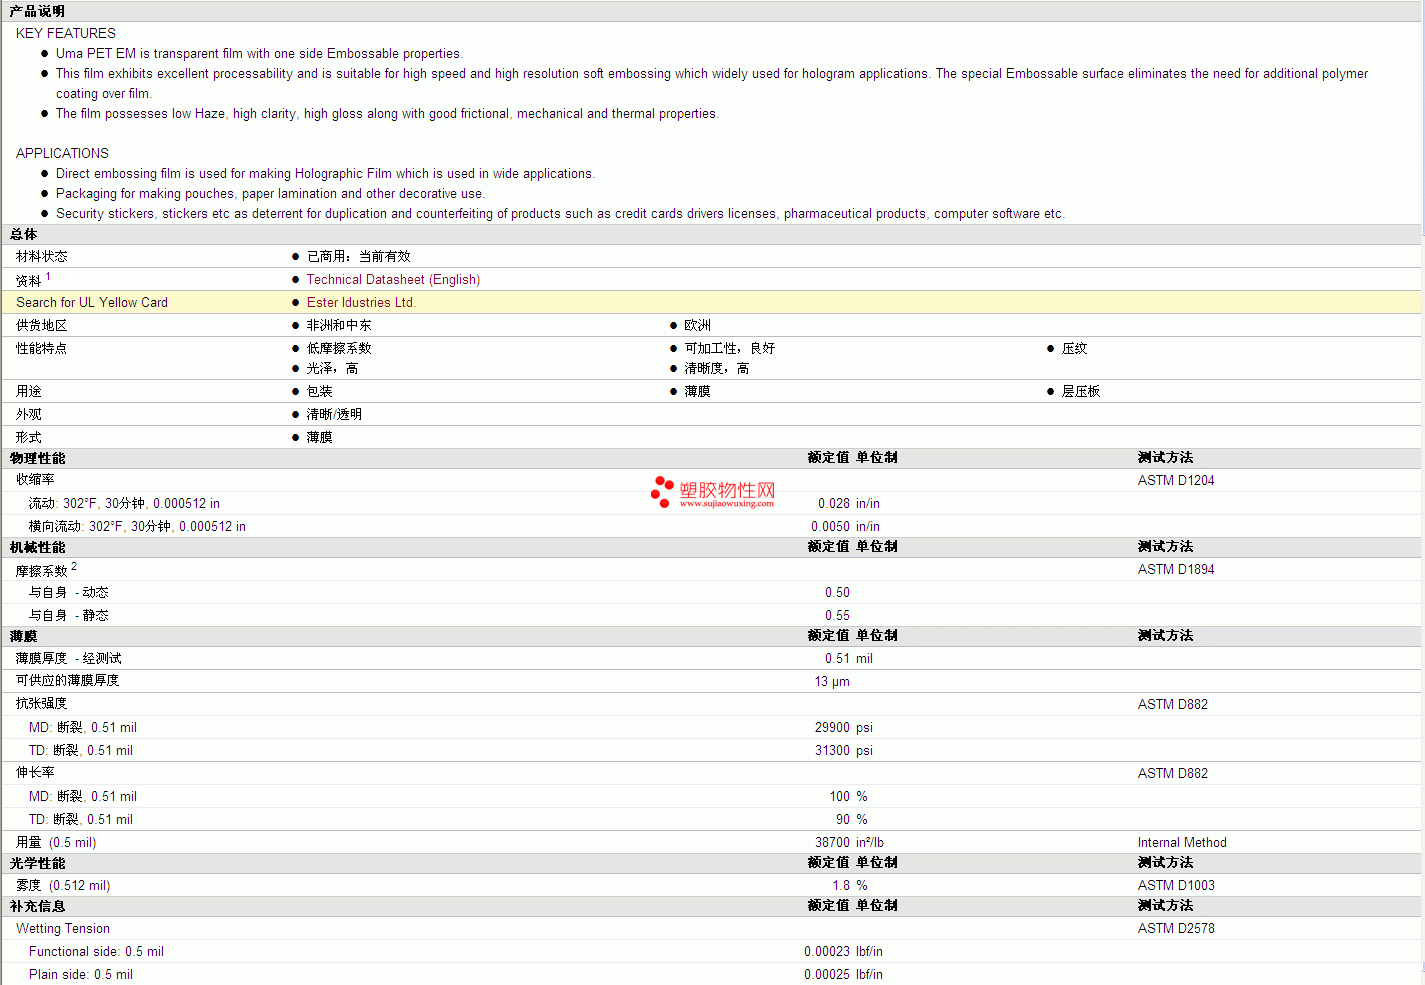1425x985 pixels.
Task: Select the 物理性能 section header
Action: coord(38,459)
